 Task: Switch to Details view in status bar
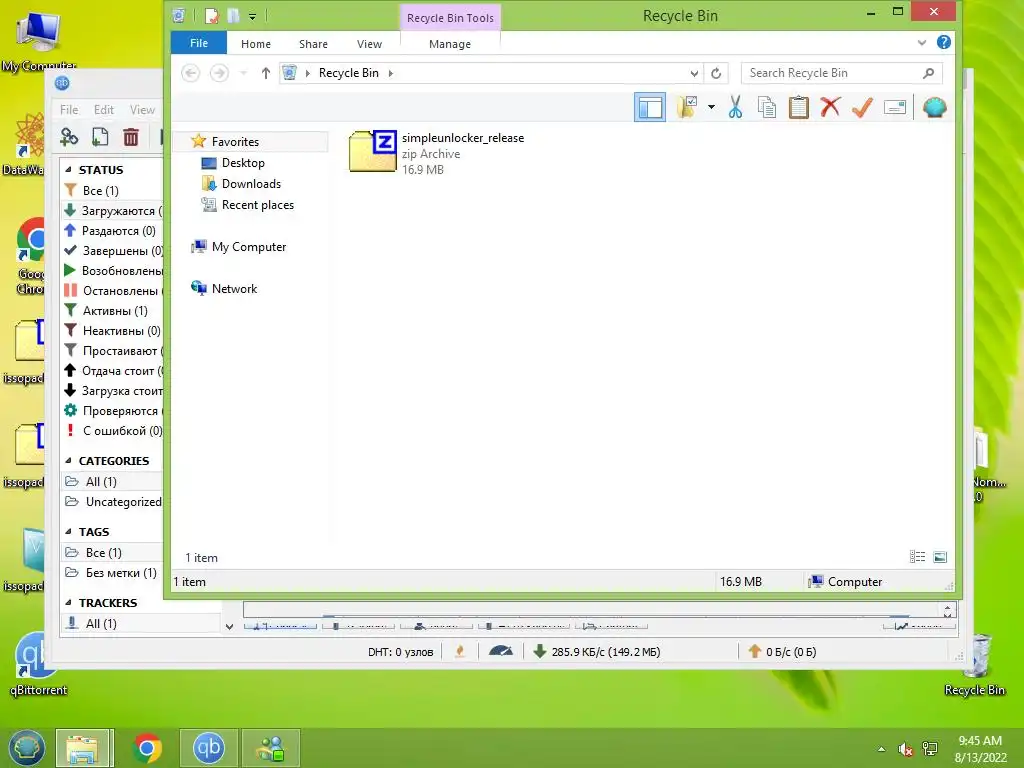(x=917, y=556)
